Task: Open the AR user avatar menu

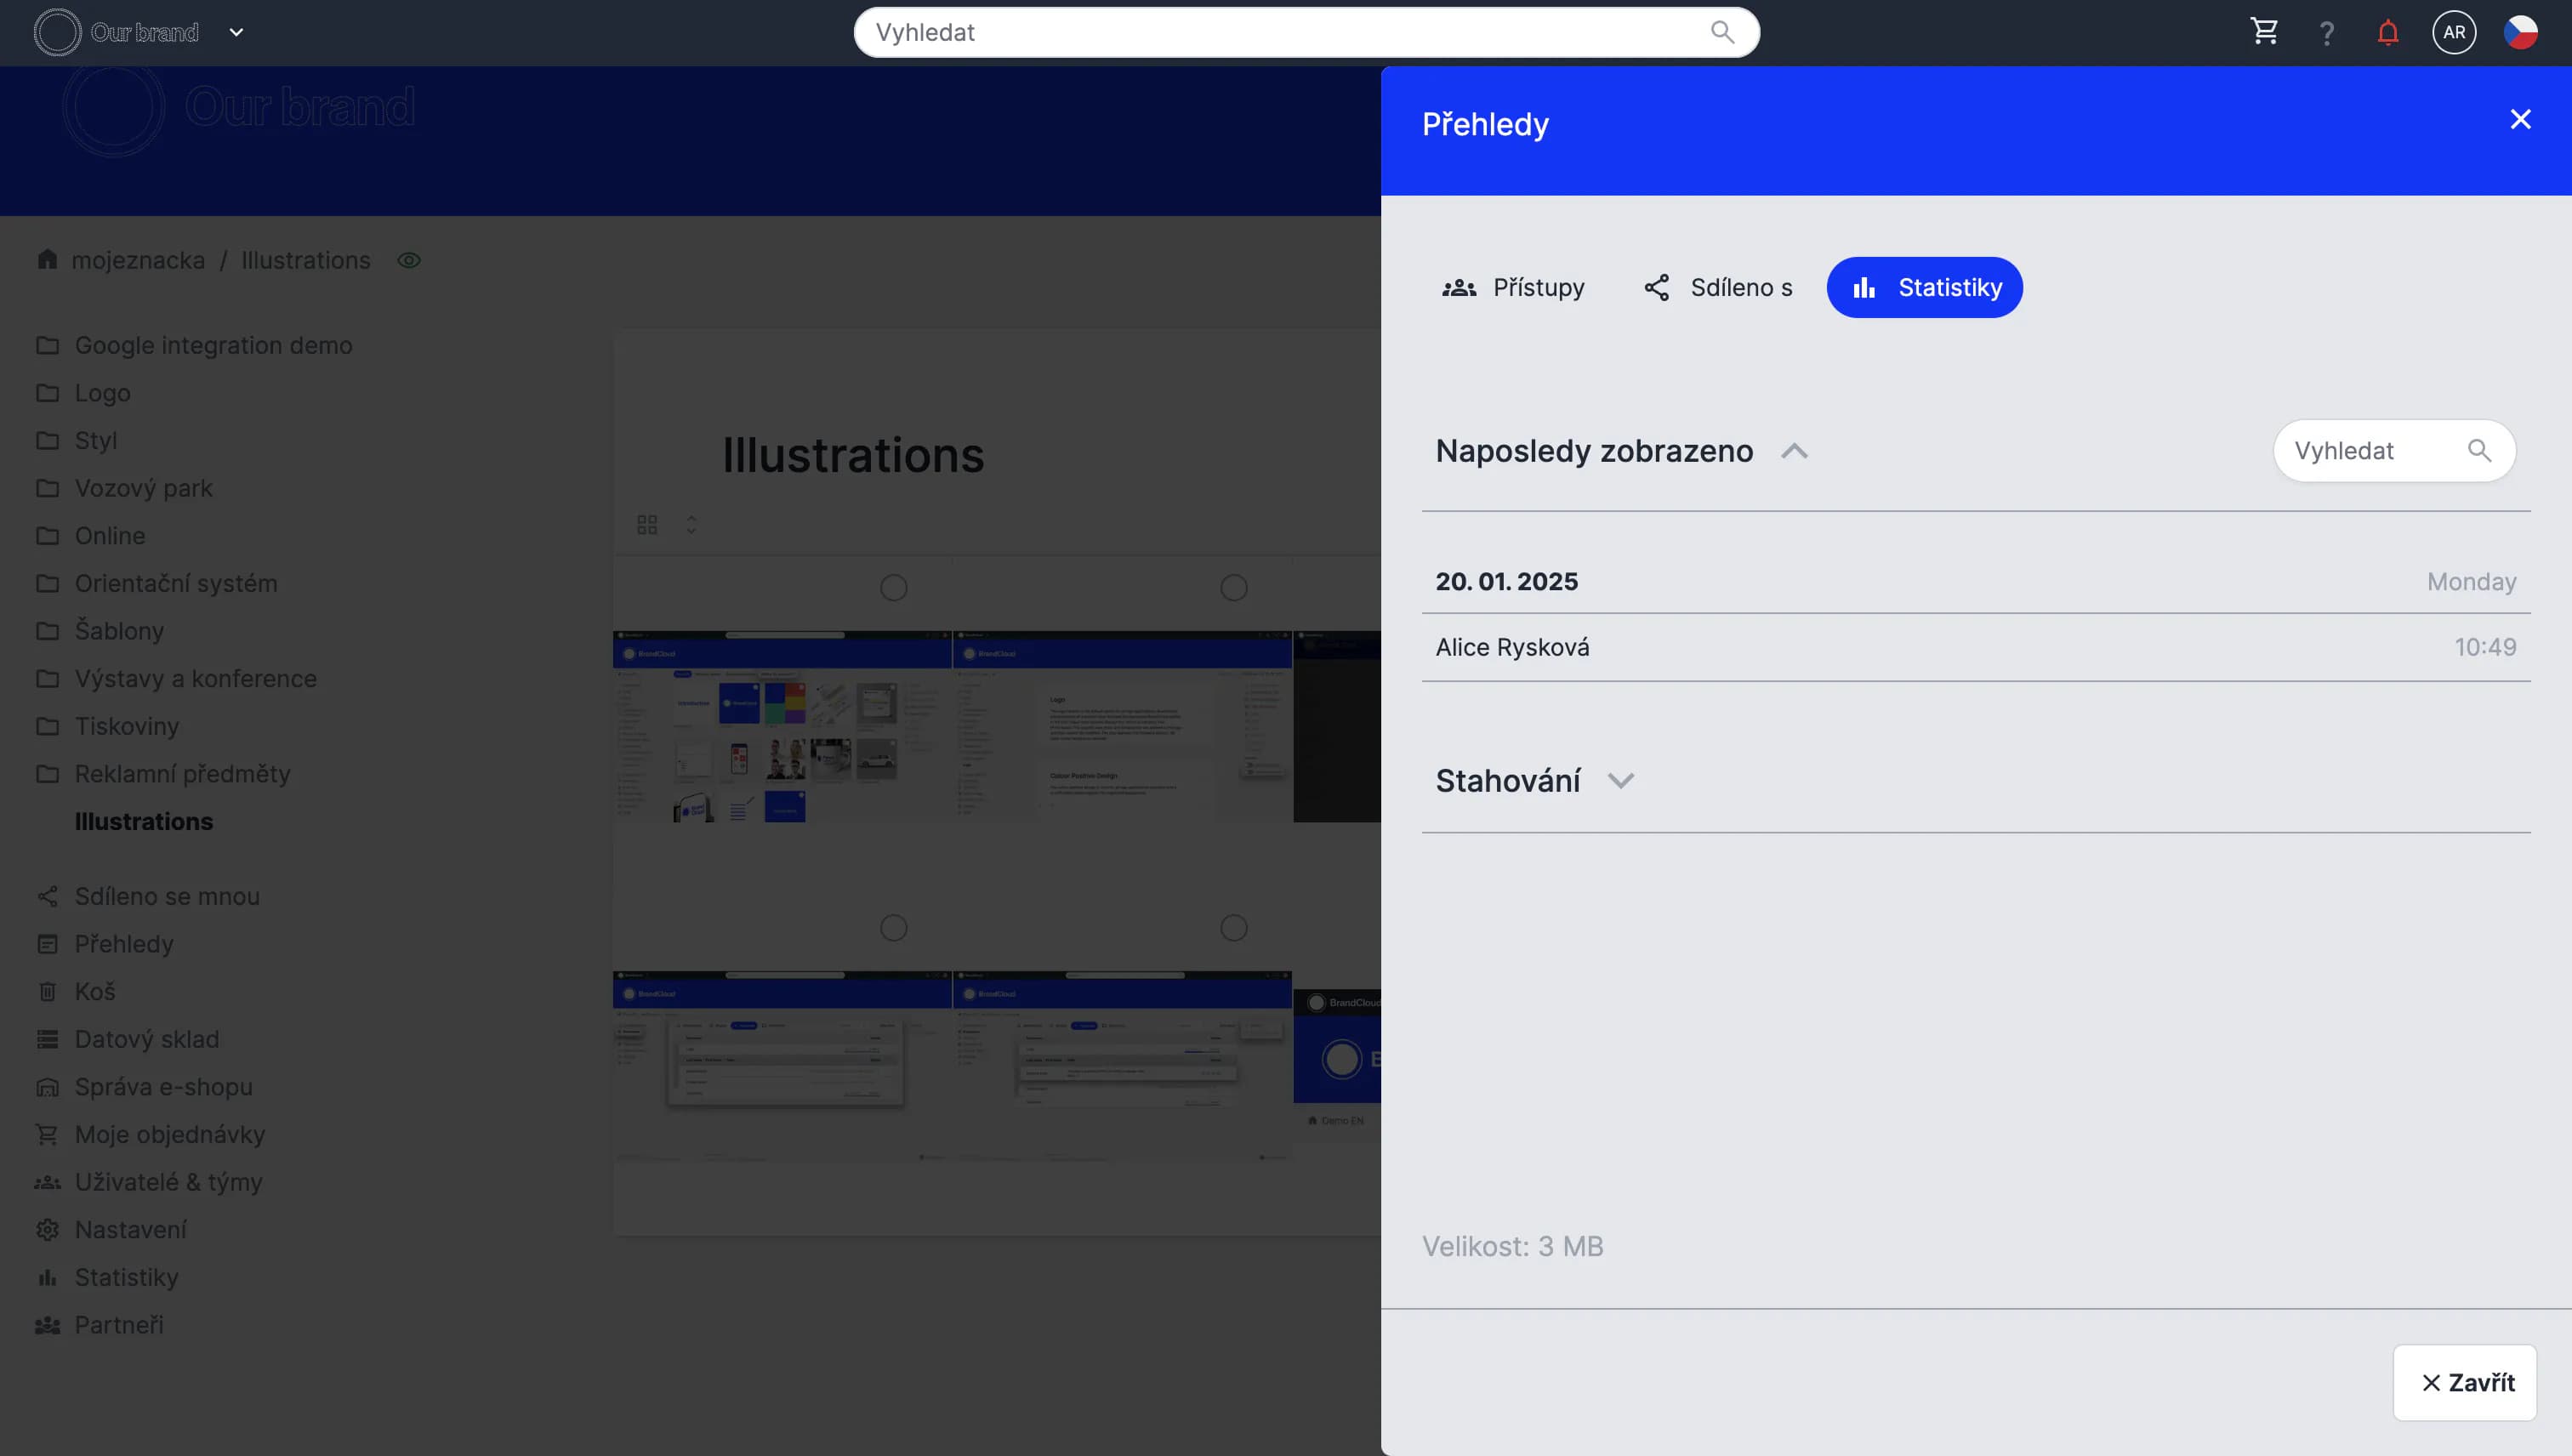Action: (x=2454, y=32)
